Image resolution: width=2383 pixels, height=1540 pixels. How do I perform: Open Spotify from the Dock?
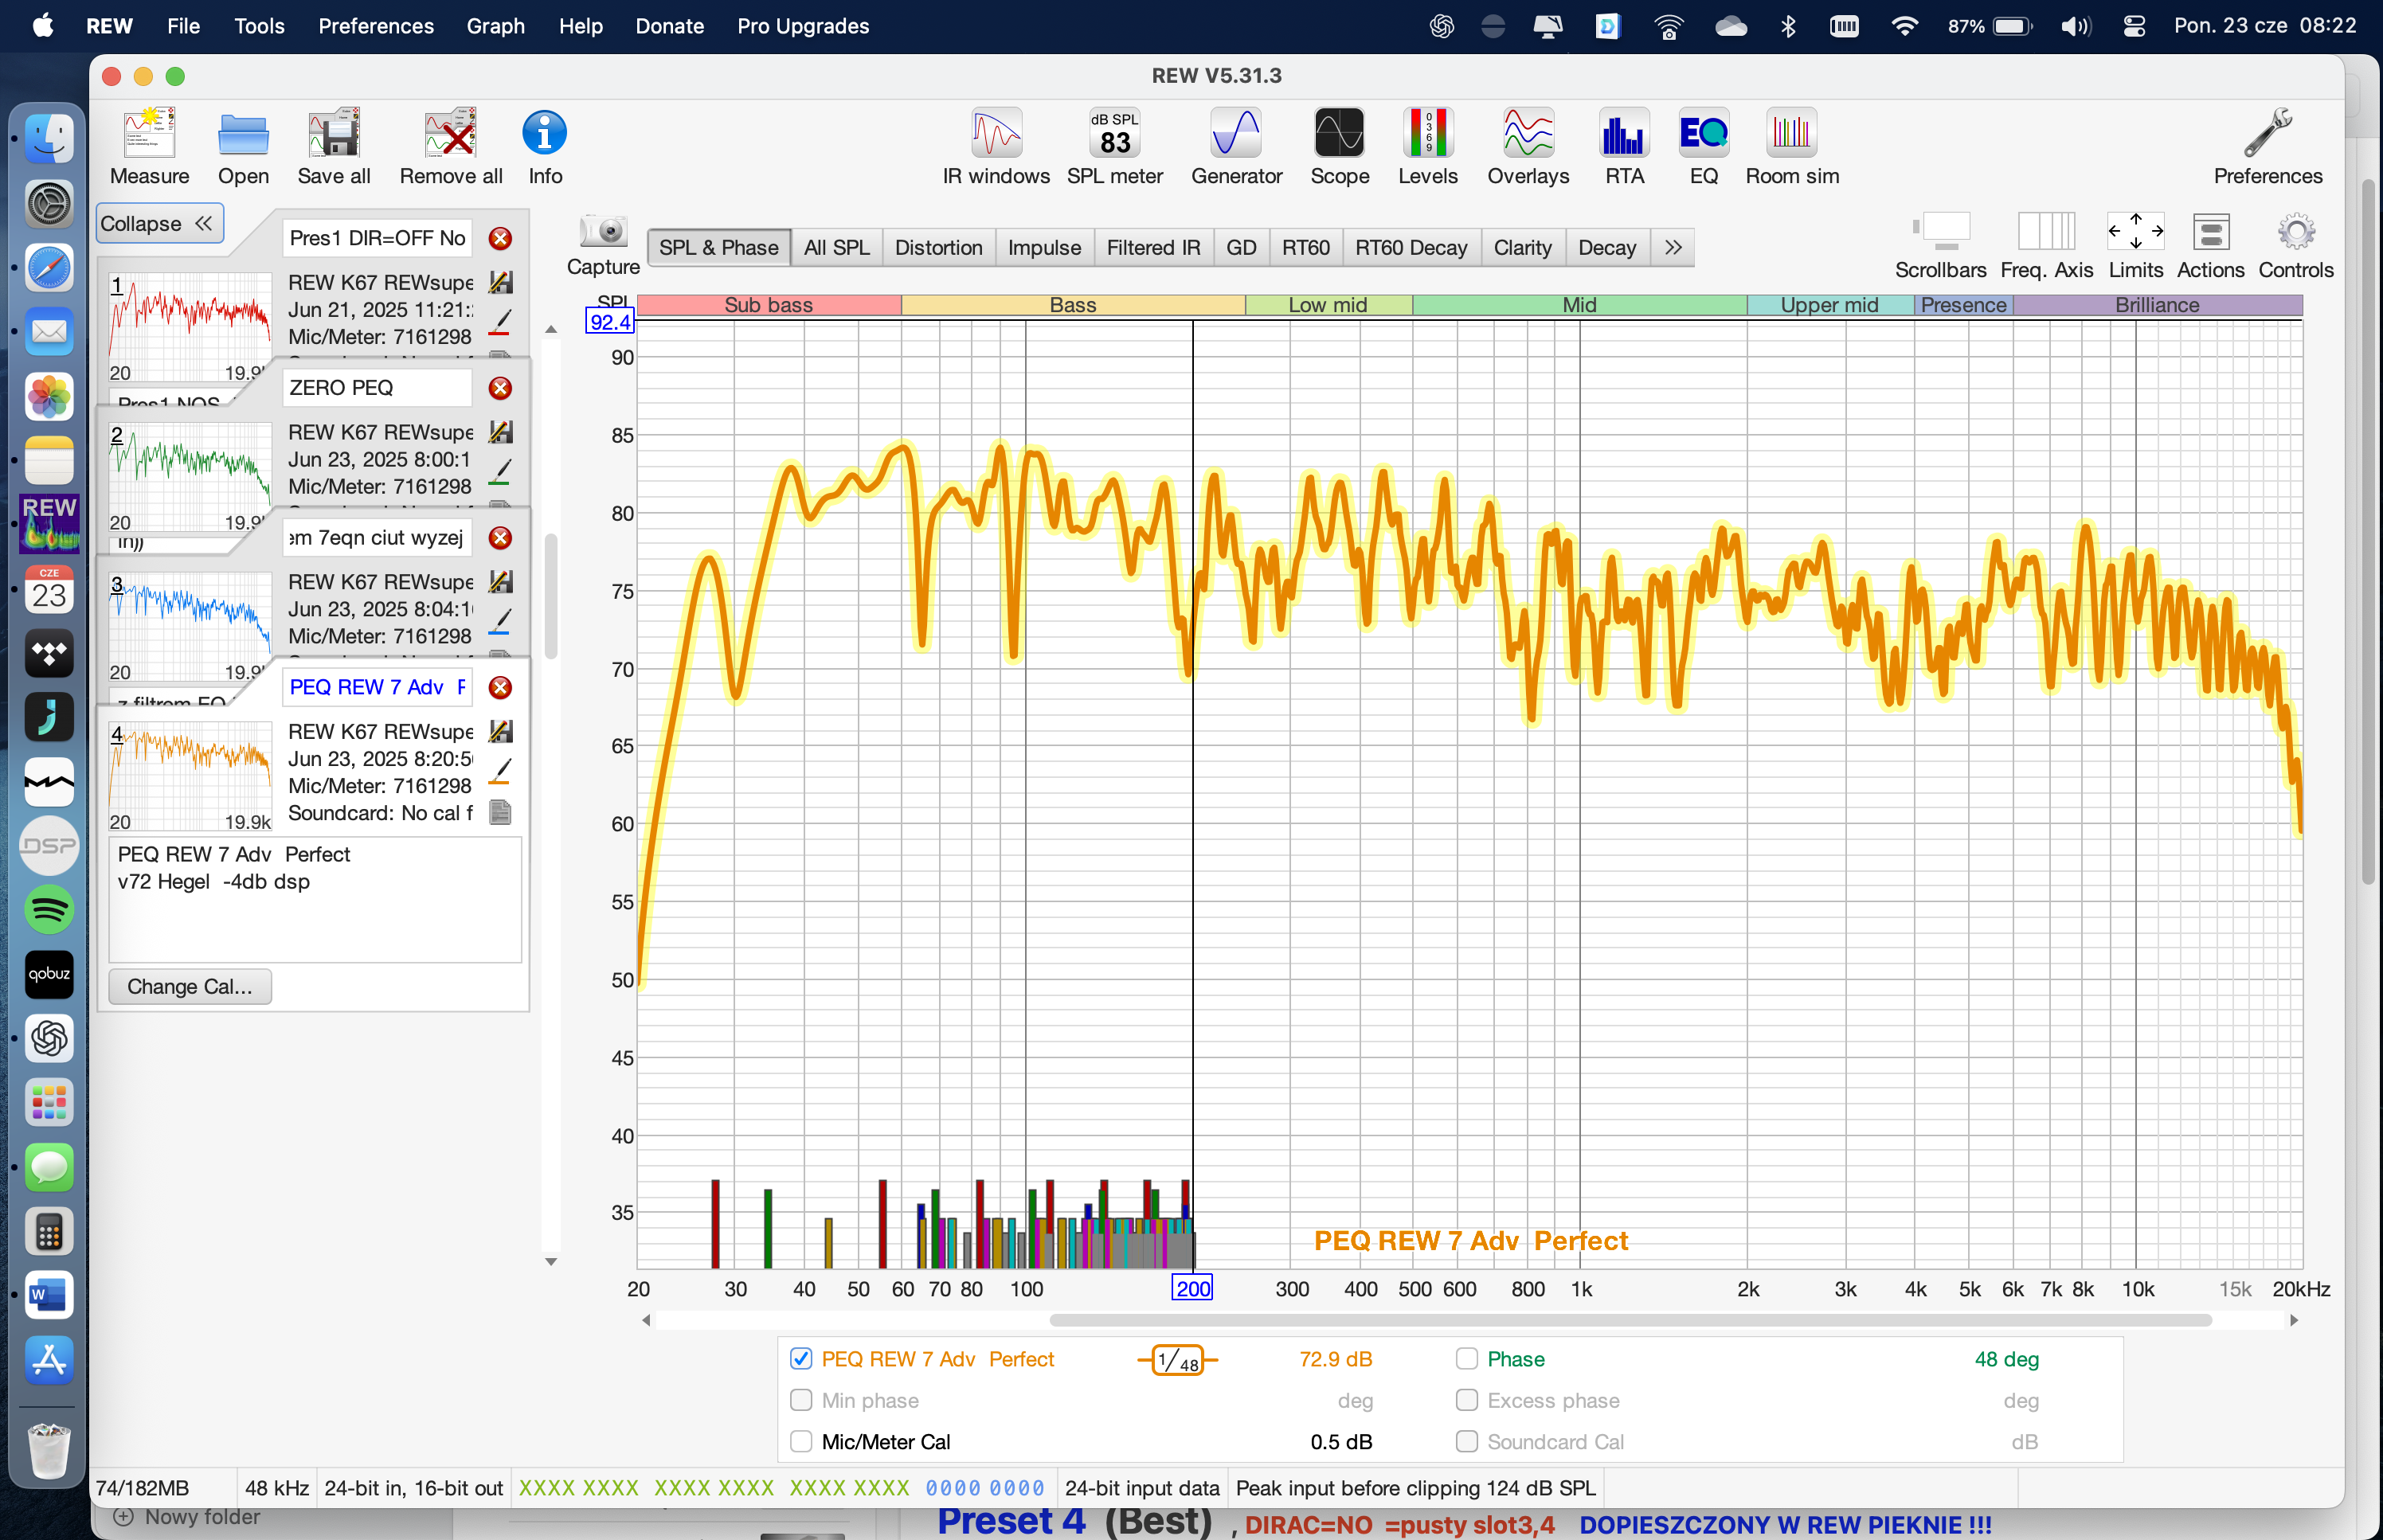(x=48, y=909)
